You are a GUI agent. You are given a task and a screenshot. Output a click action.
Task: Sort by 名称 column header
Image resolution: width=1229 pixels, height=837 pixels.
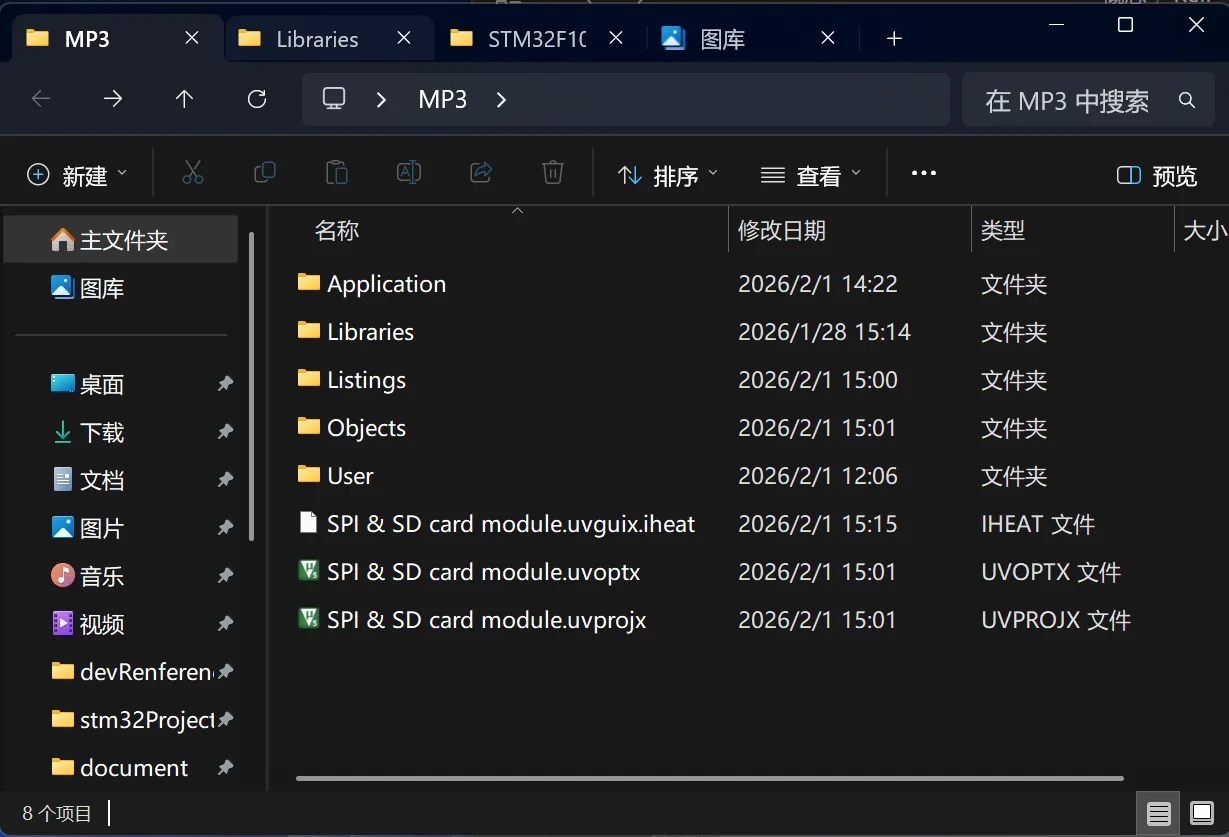click(337, 231)
